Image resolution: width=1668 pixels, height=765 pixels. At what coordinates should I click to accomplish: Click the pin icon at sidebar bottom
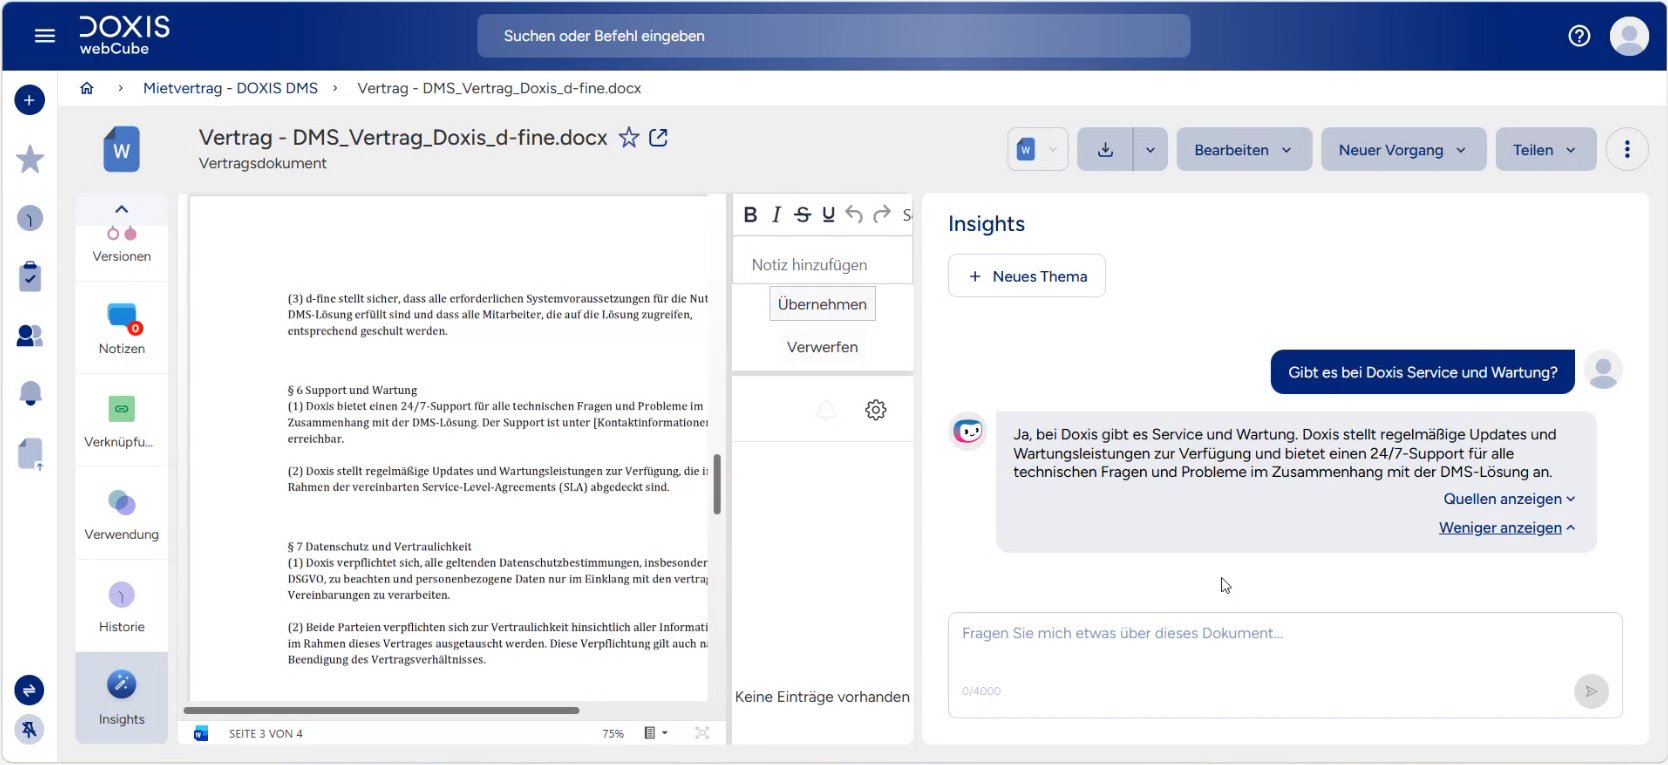click(x=29, y=730)
